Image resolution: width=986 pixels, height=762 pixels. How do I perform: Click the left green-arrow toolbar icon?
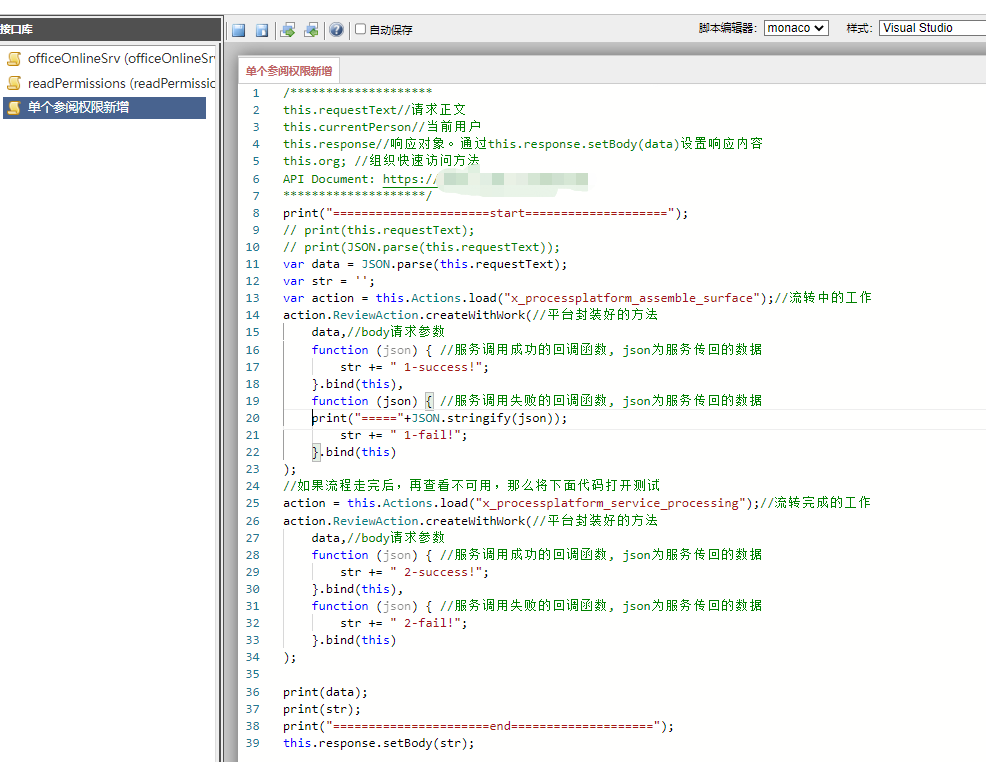click(288, 30)
